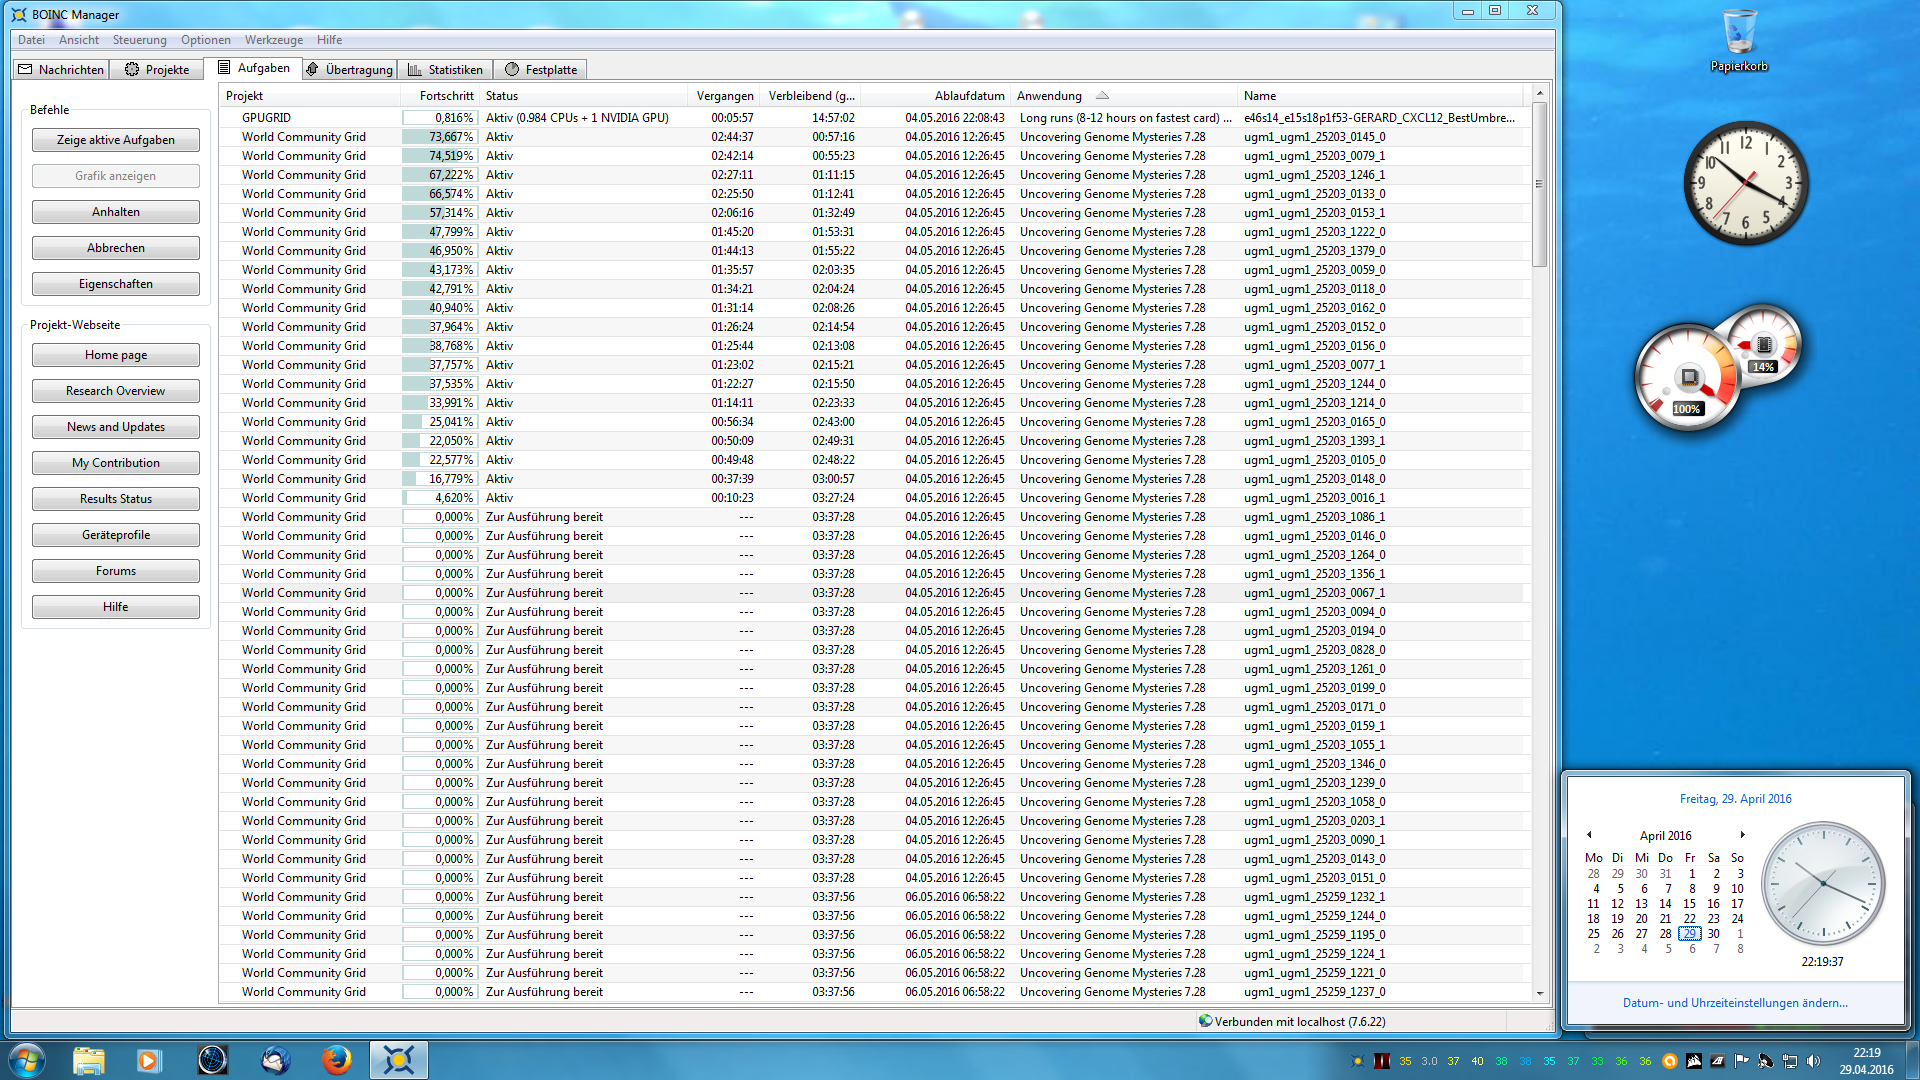Toggle sort arrow on Anwendung column
This screenshot has width=1920, height=1080.
[x=1102, y=96]
